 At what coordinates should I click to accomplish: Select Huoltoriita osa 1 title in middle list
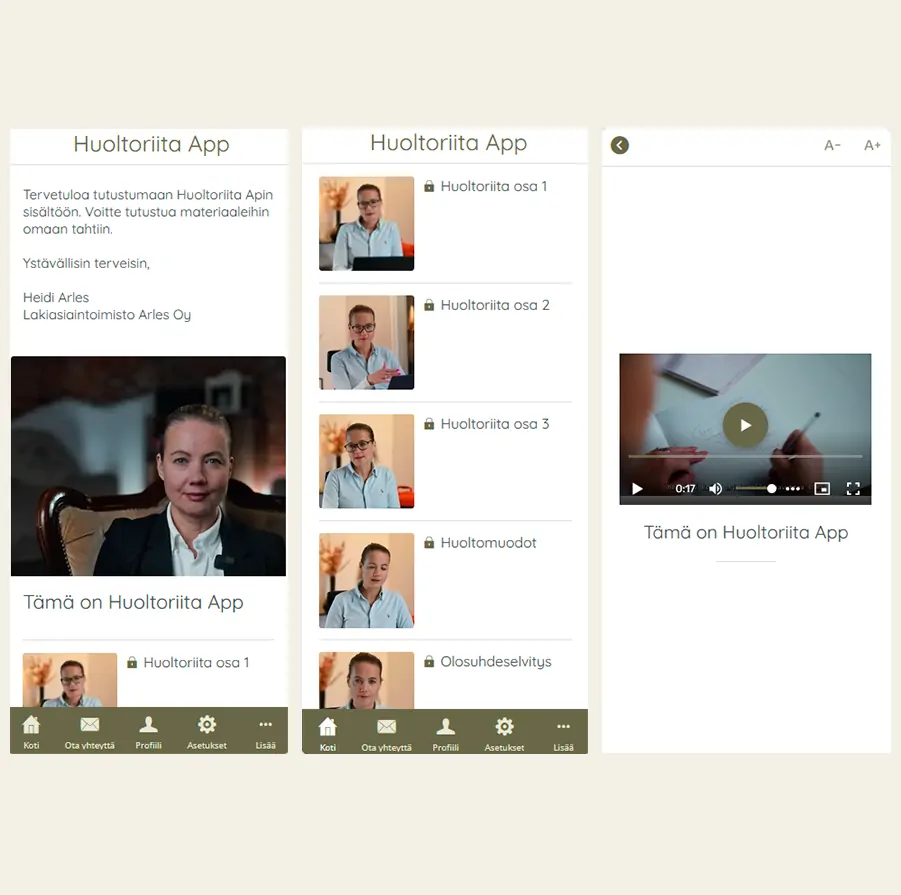494,186
